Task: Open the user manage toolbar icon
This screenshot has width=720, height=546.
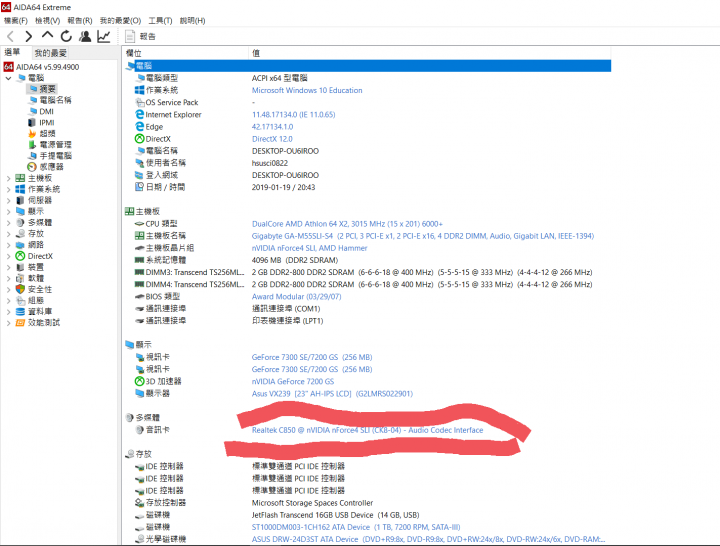Action: tap(85, 36)
